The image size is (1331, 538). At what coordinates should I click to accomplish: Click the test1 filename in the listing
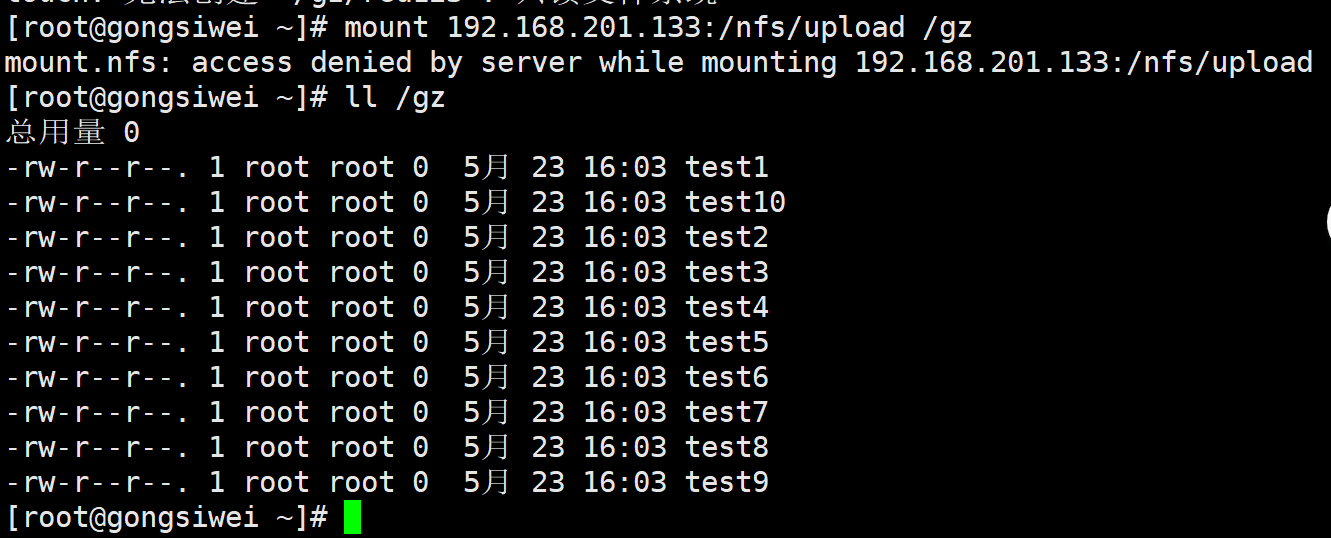pyautogui.click(x=727, y=168)
